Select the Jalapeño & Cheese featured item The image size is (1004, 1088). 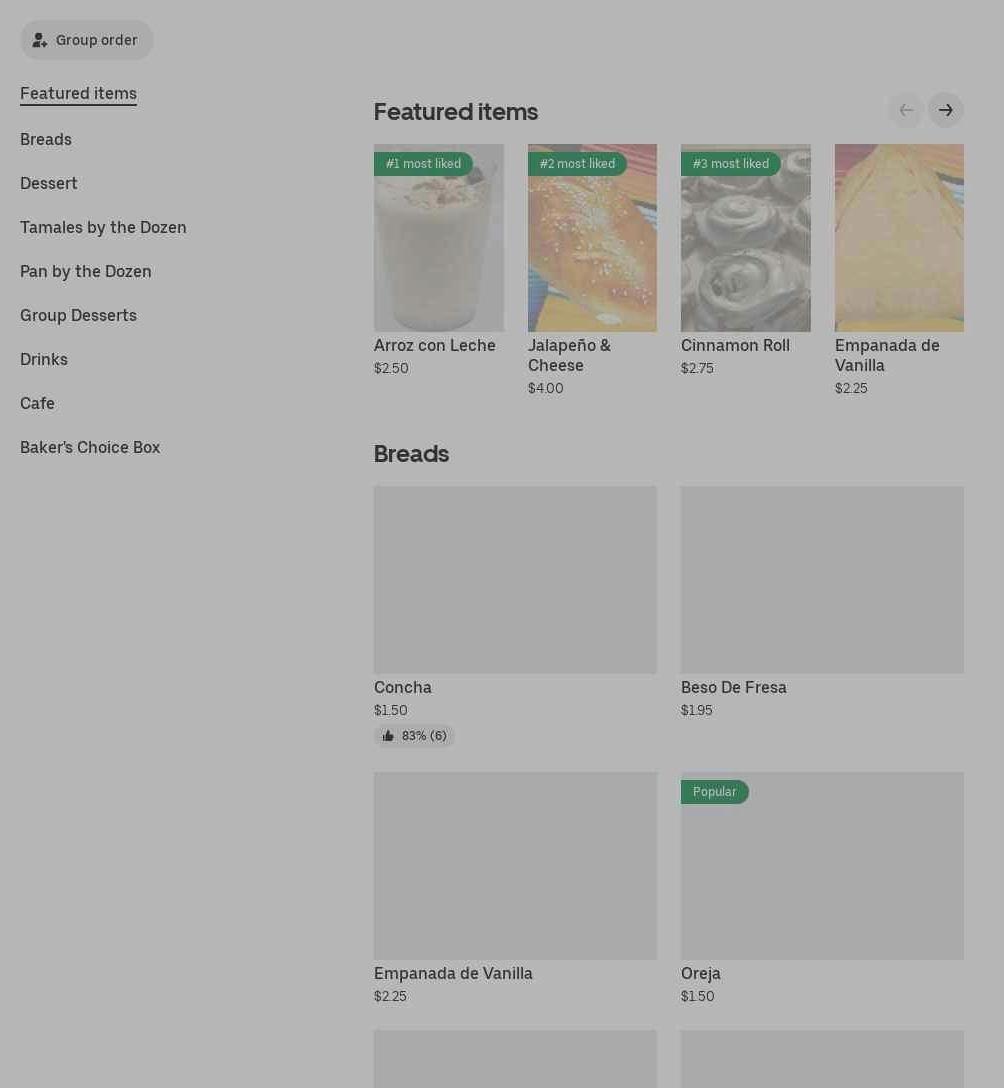(x=592, y=240)
